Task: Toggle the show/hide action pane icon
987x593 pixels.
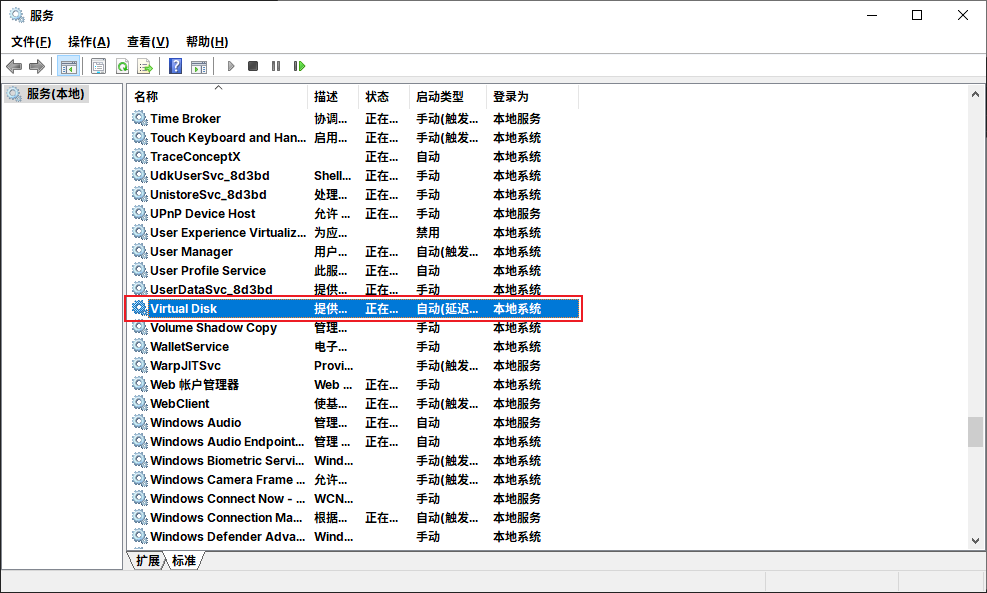Action: click(199, 66)
